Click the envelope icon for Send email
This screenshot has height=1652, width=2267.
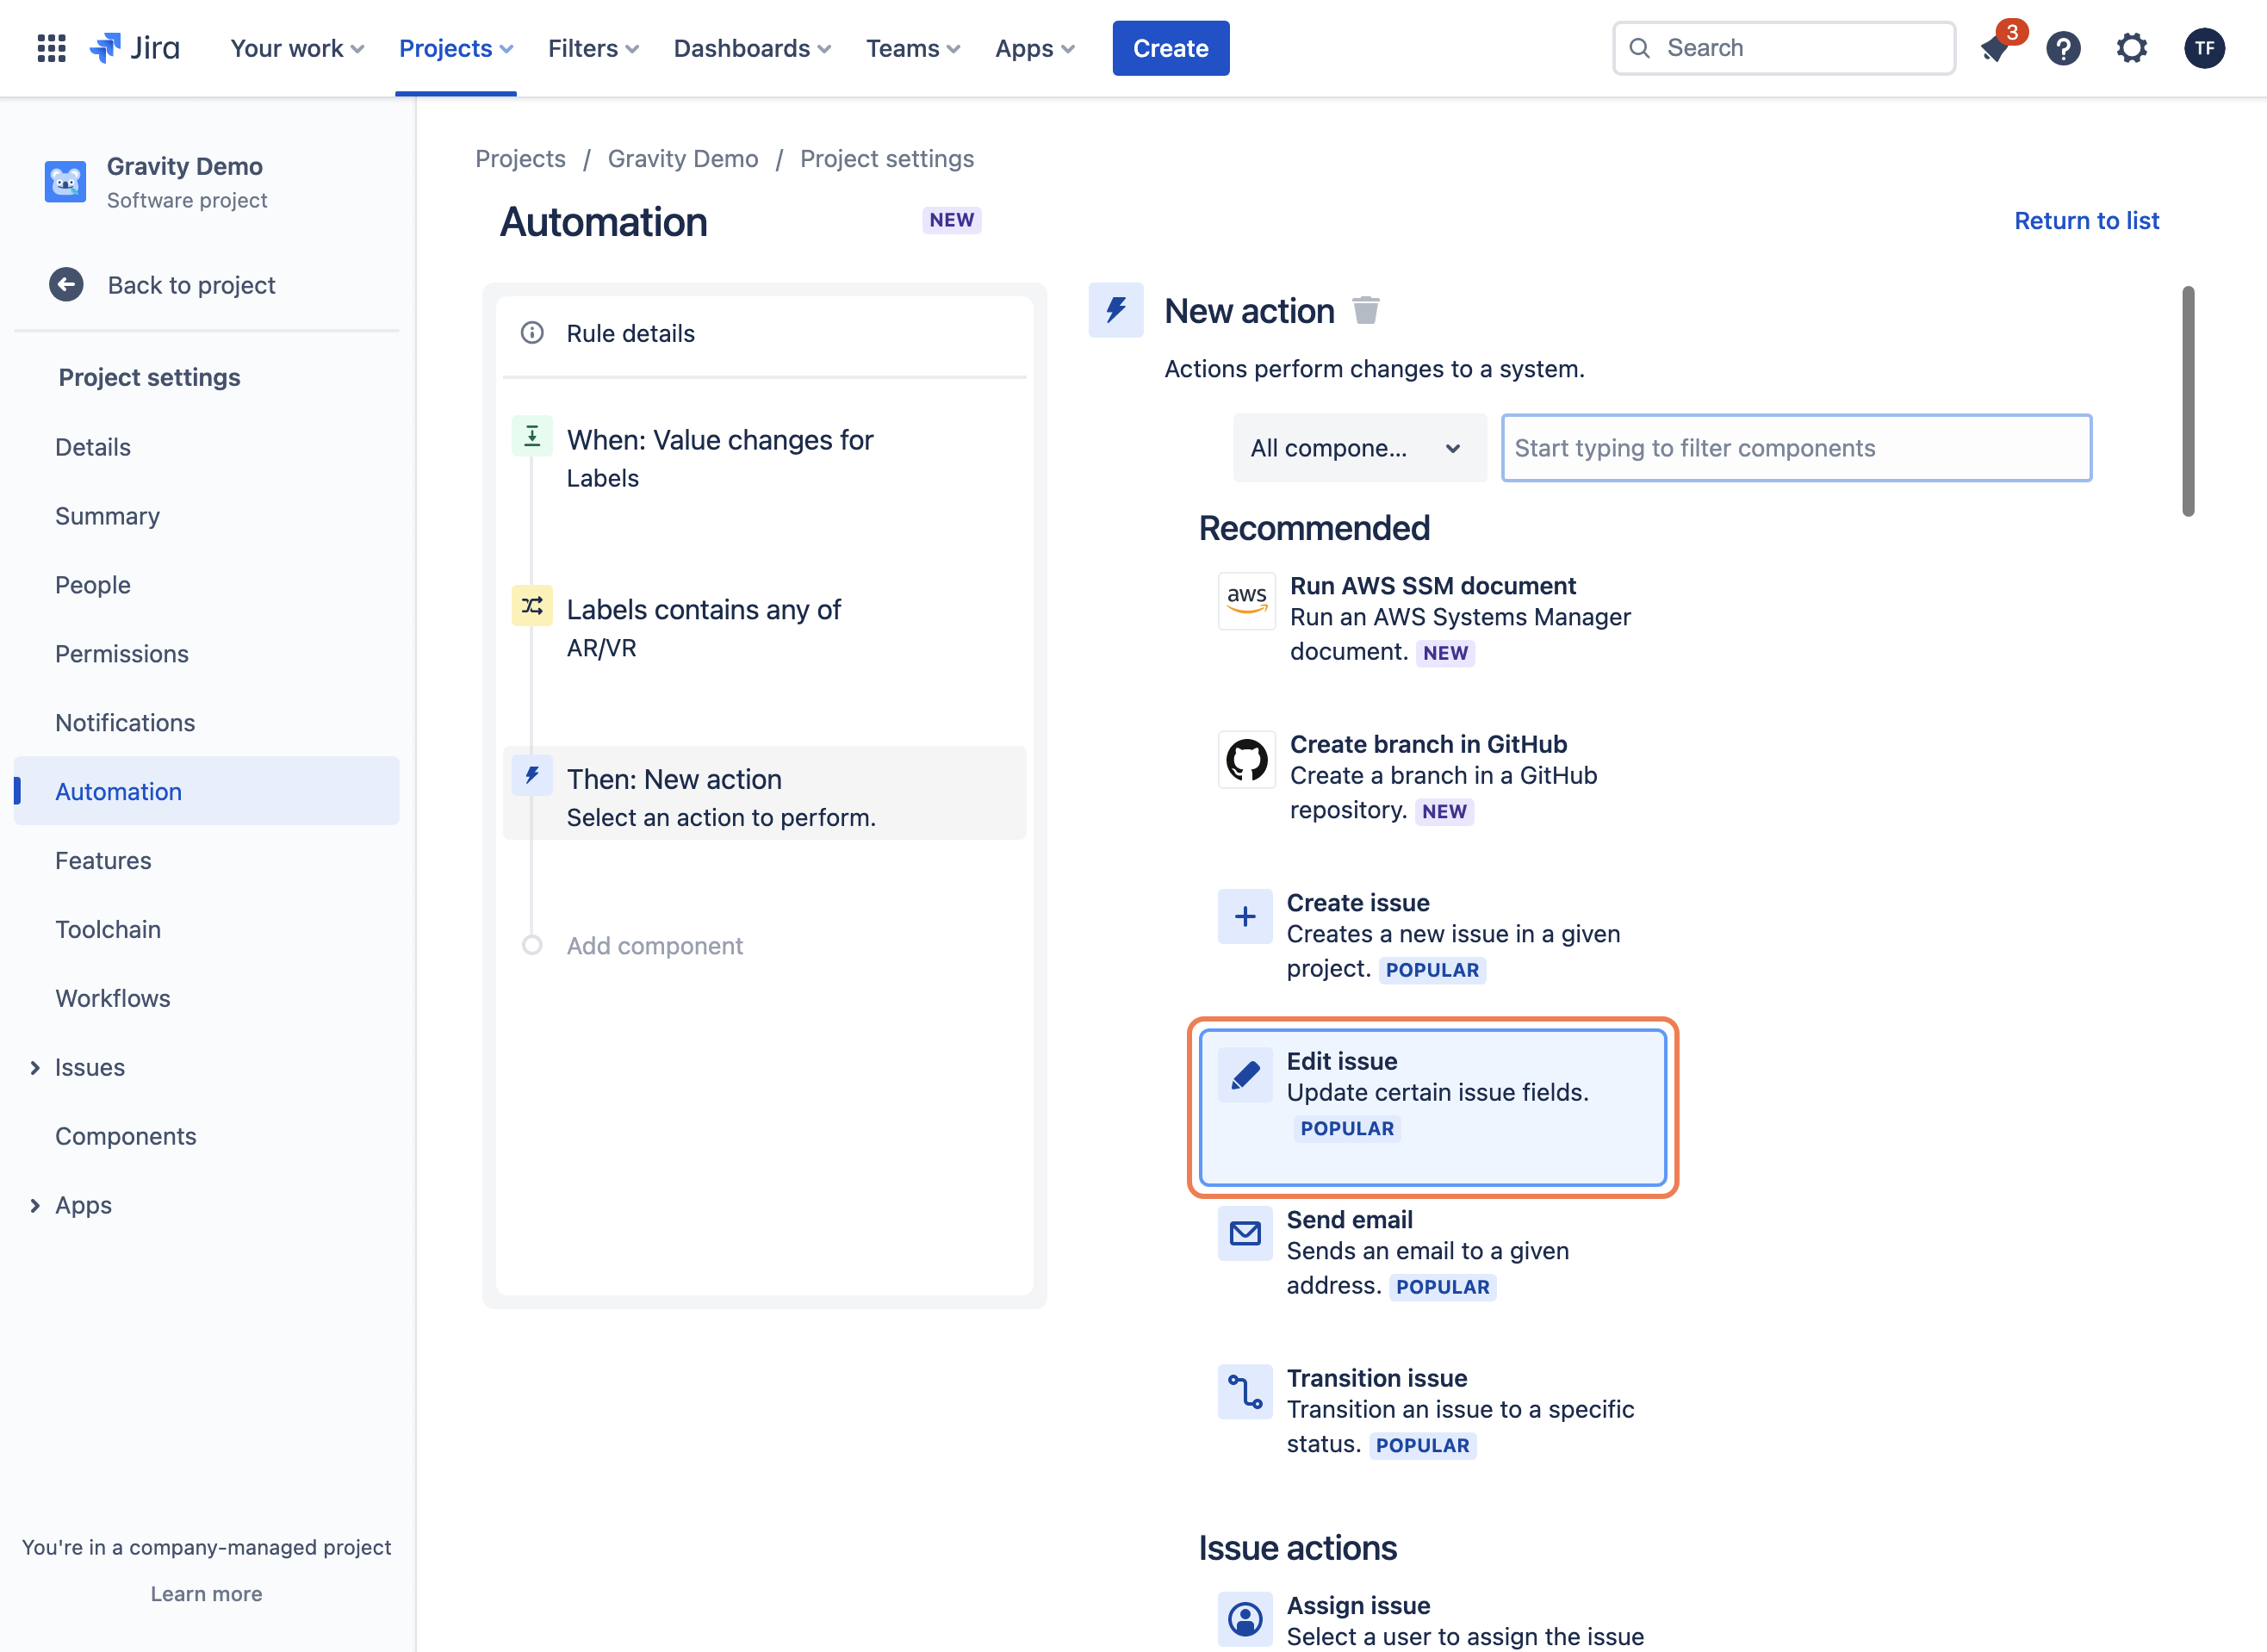[1245, 1233]
